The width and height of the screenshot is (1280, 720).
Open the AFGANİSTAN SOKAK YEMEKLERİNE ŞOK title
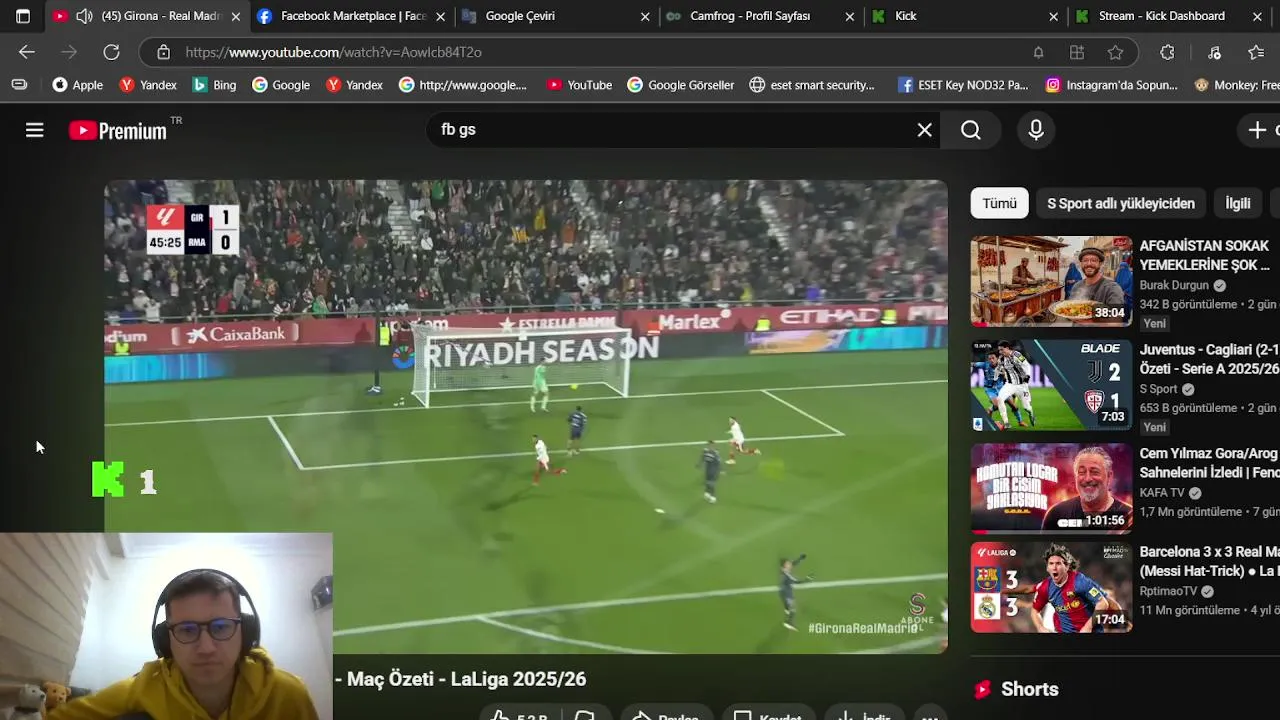(x=1205, y=255)
